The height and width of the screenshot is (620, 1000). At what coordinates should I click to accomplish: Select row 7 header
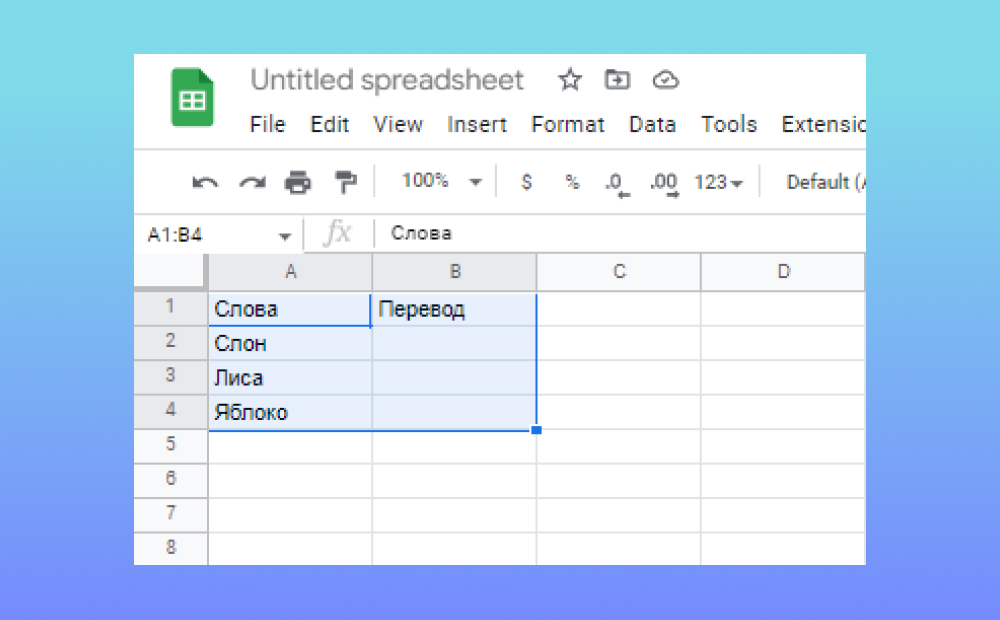pyautogui.click(x=170, y=515)
